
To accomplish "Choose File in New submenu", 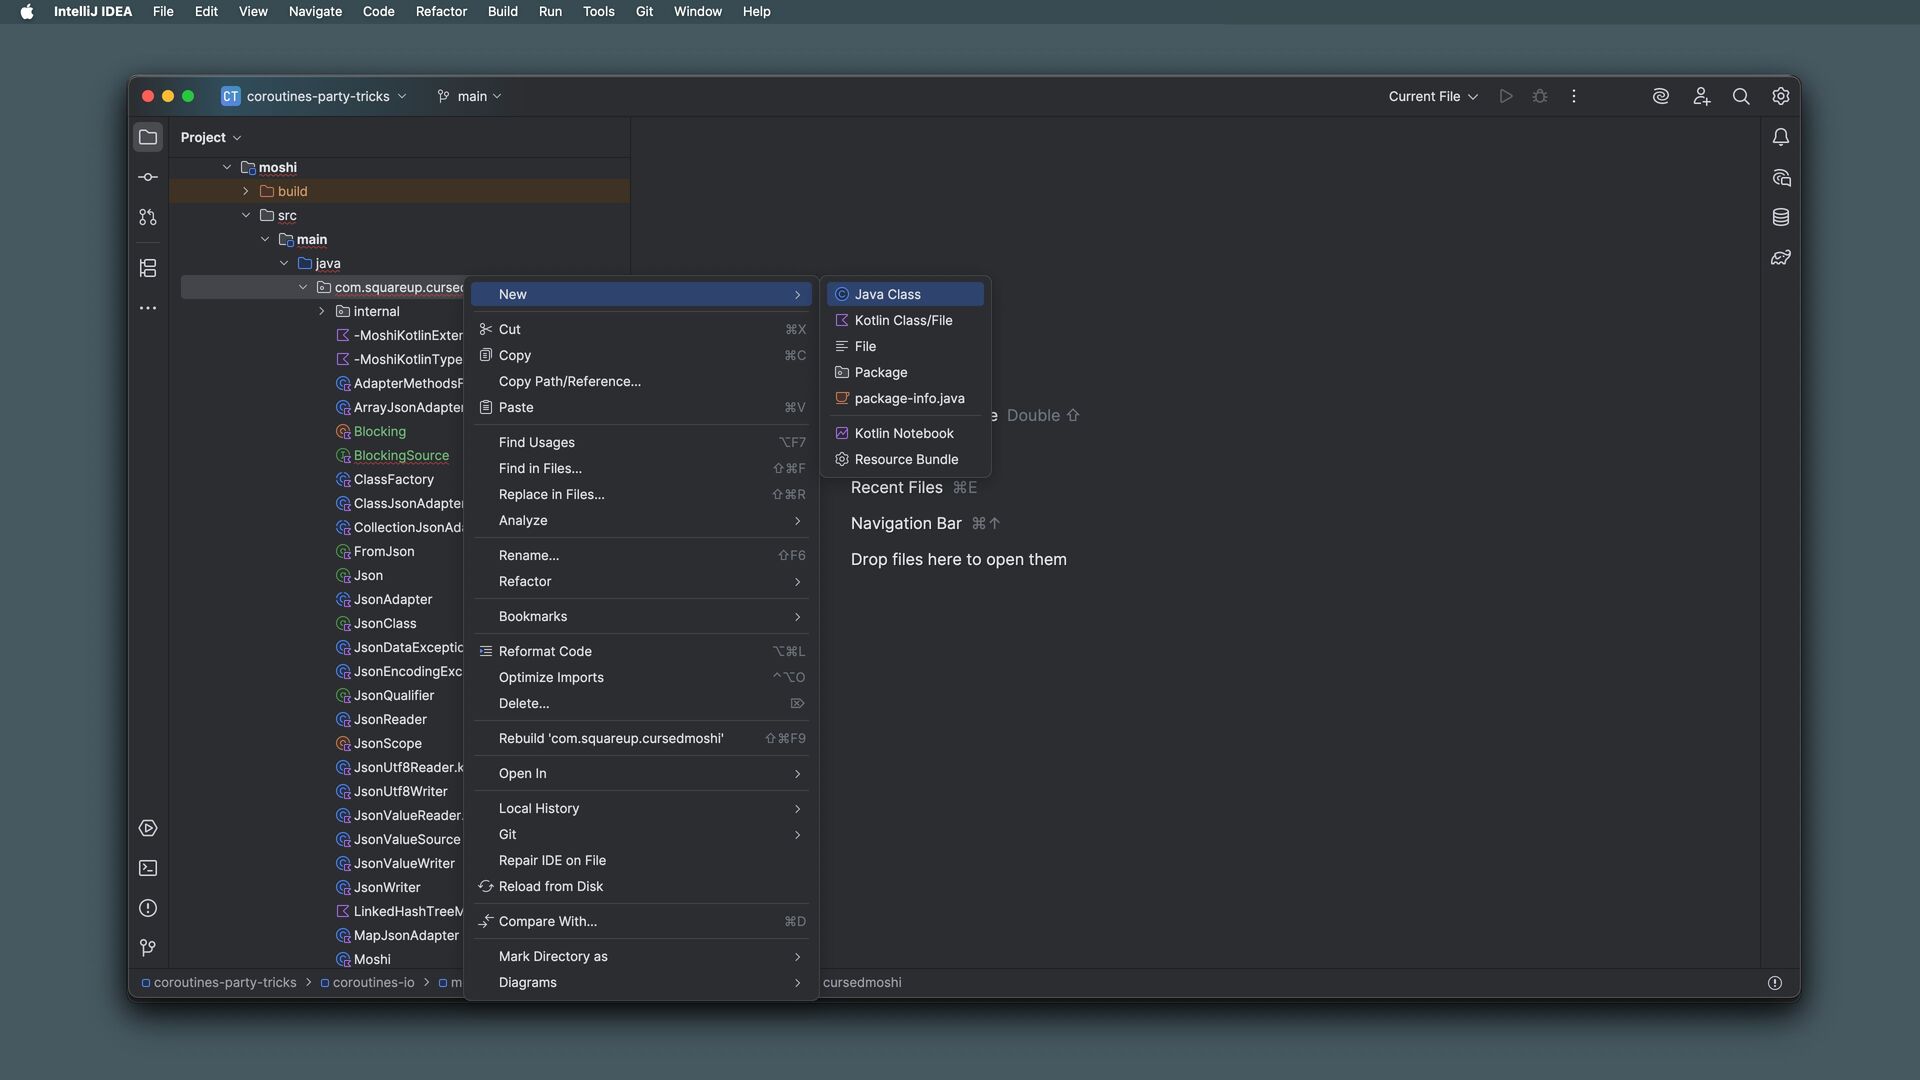I will pyautogui.click(x=905, y=346).
